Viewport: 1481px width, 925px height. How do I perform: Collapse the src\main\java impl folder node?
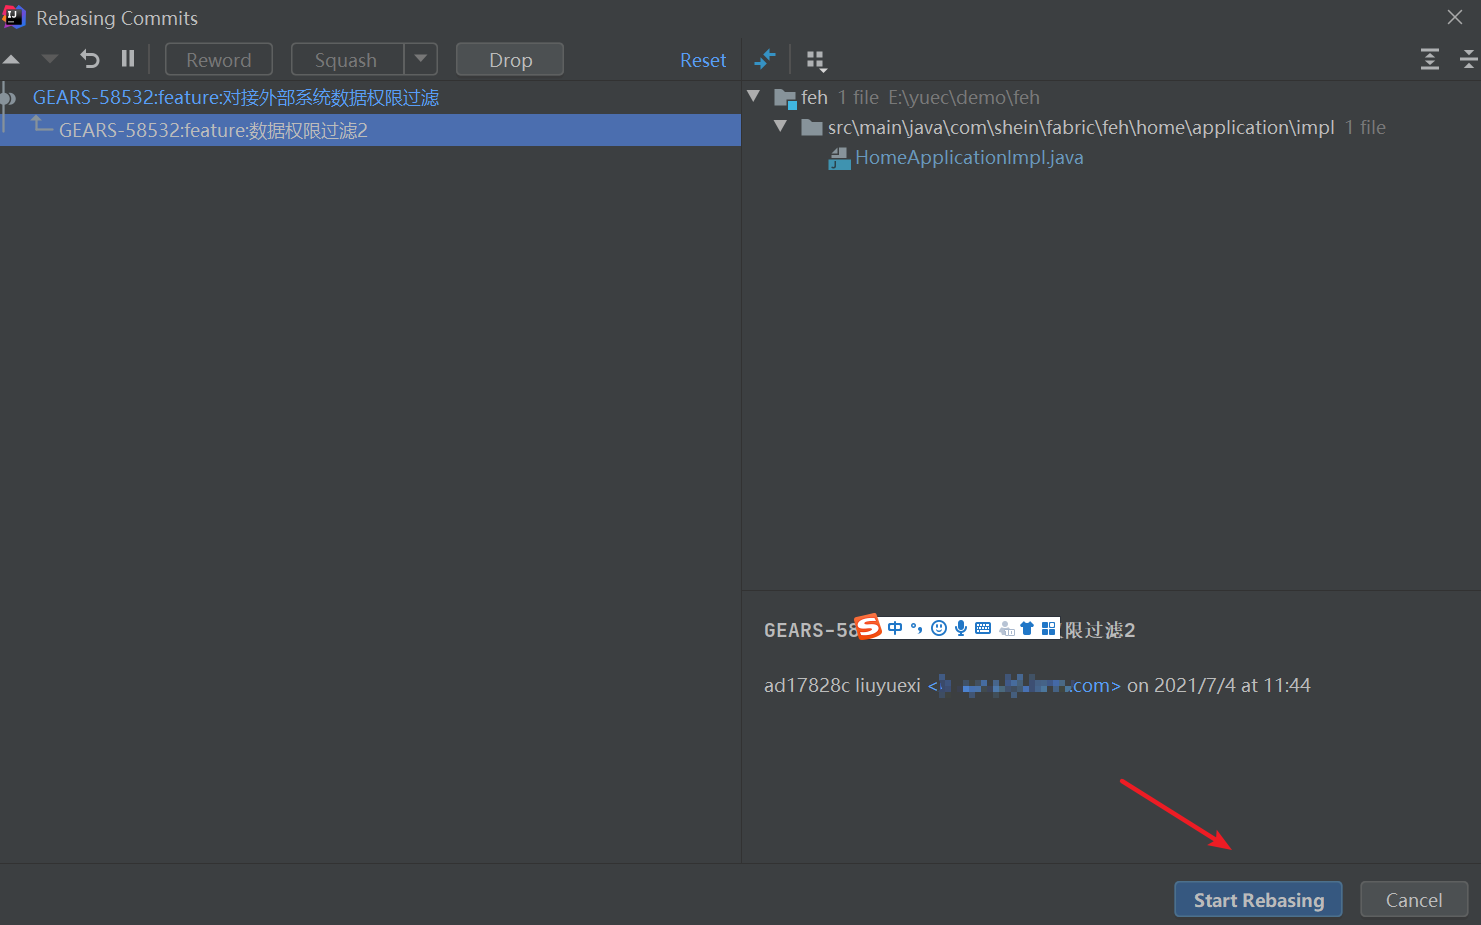781,127
